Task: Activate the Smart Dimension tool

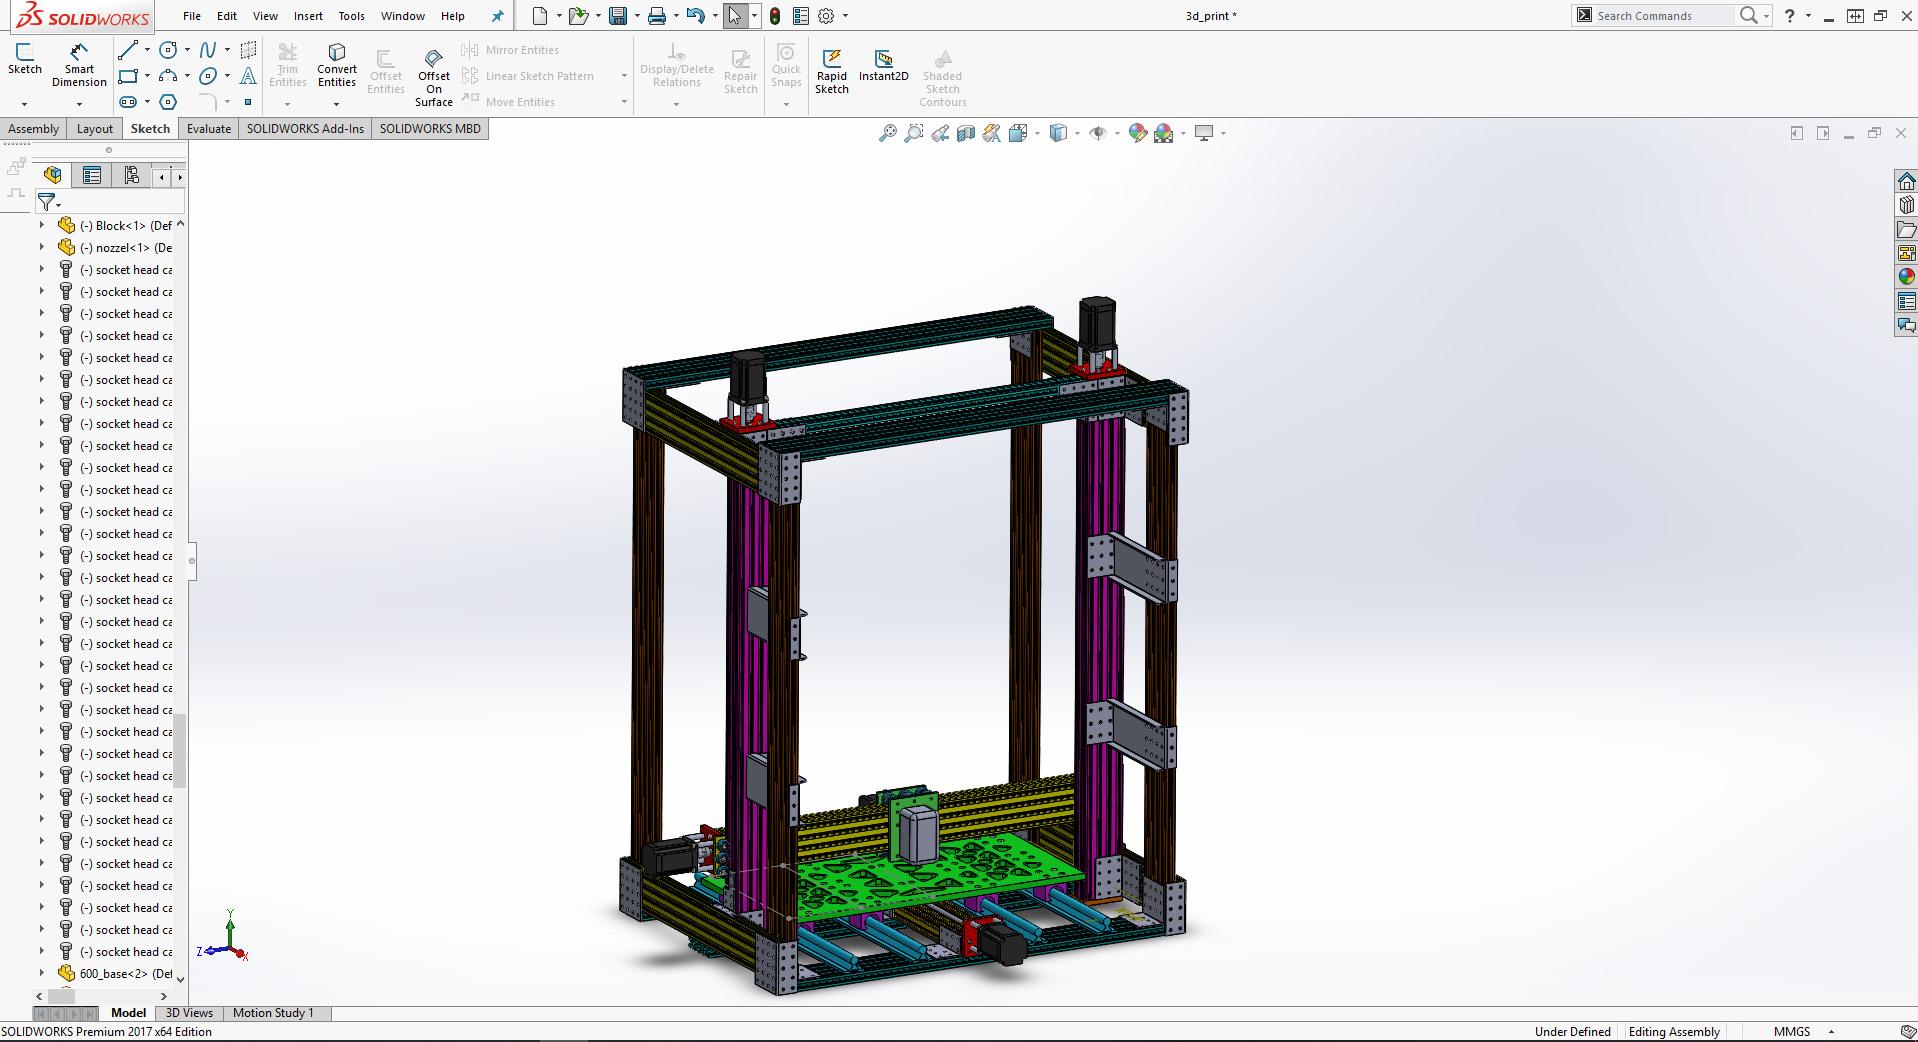Action: 79,65
